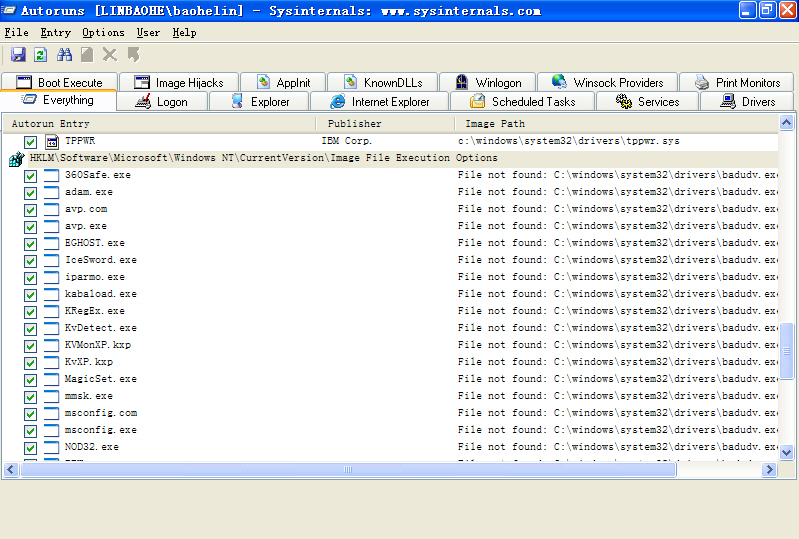Image resolution: width=799 pixels, height=539 pixels.
Task: Click the file icon next to KRegEx.exe
Action: coord(51,312)
